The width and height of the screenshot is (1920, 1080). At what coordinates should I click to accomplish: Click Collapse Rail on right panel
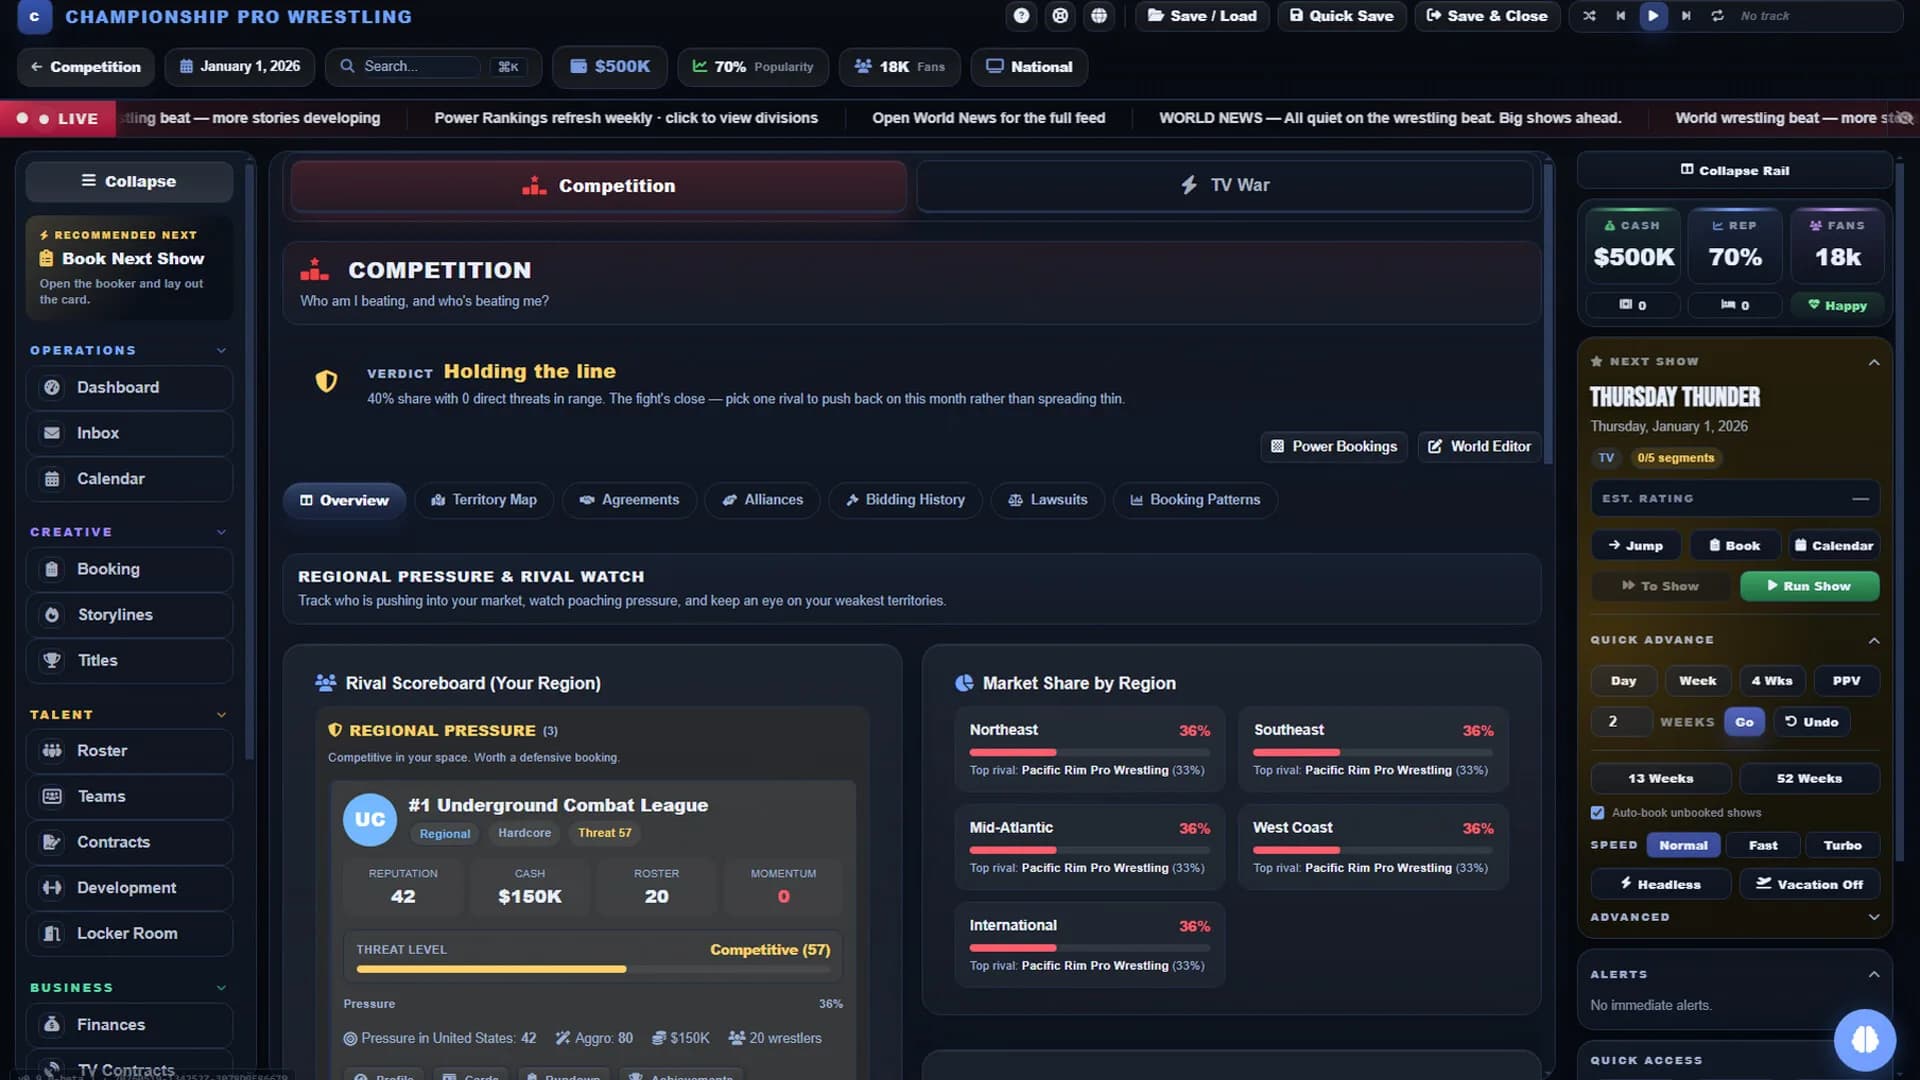[1735, 171]
